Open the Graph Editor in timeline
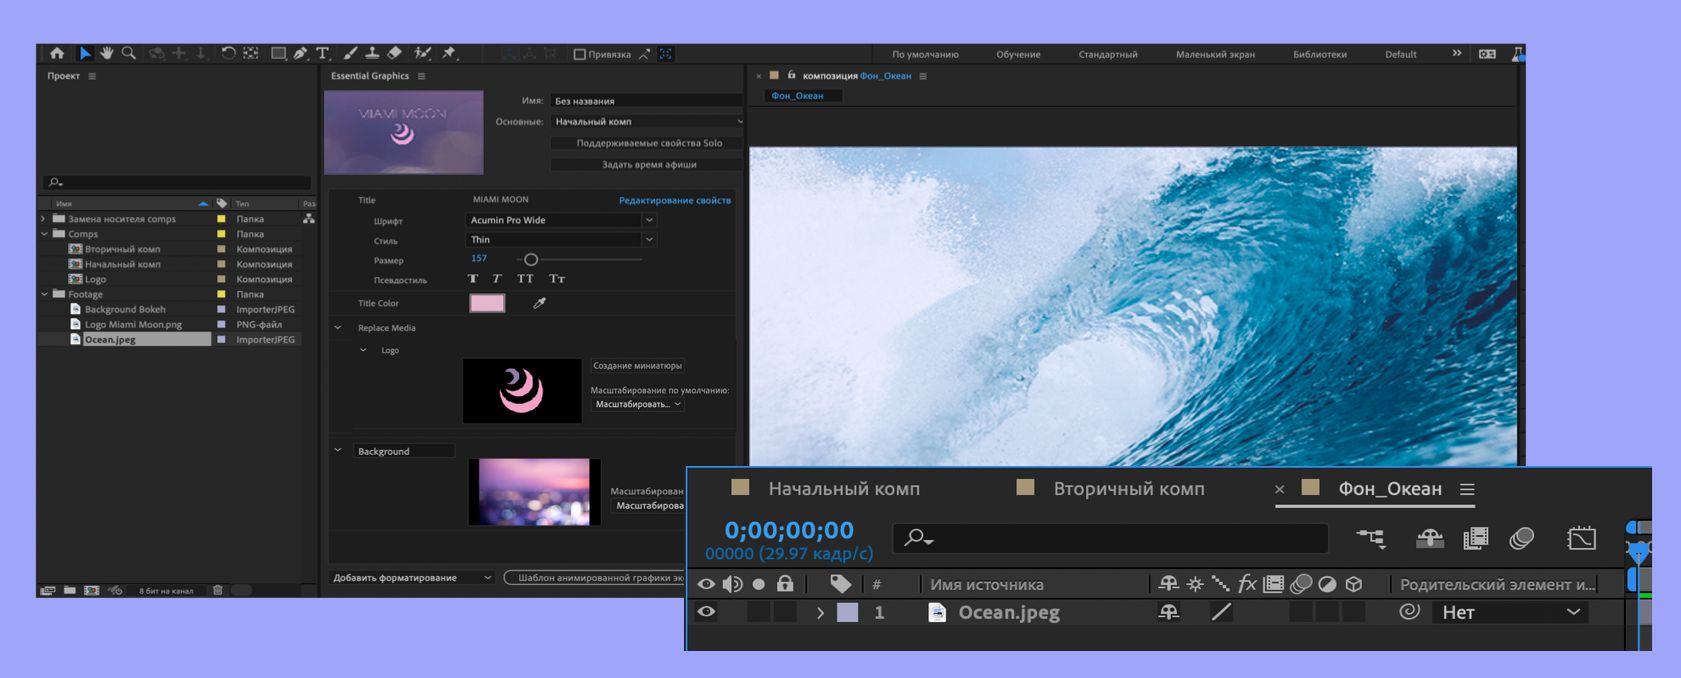 tap(1581, 538)
